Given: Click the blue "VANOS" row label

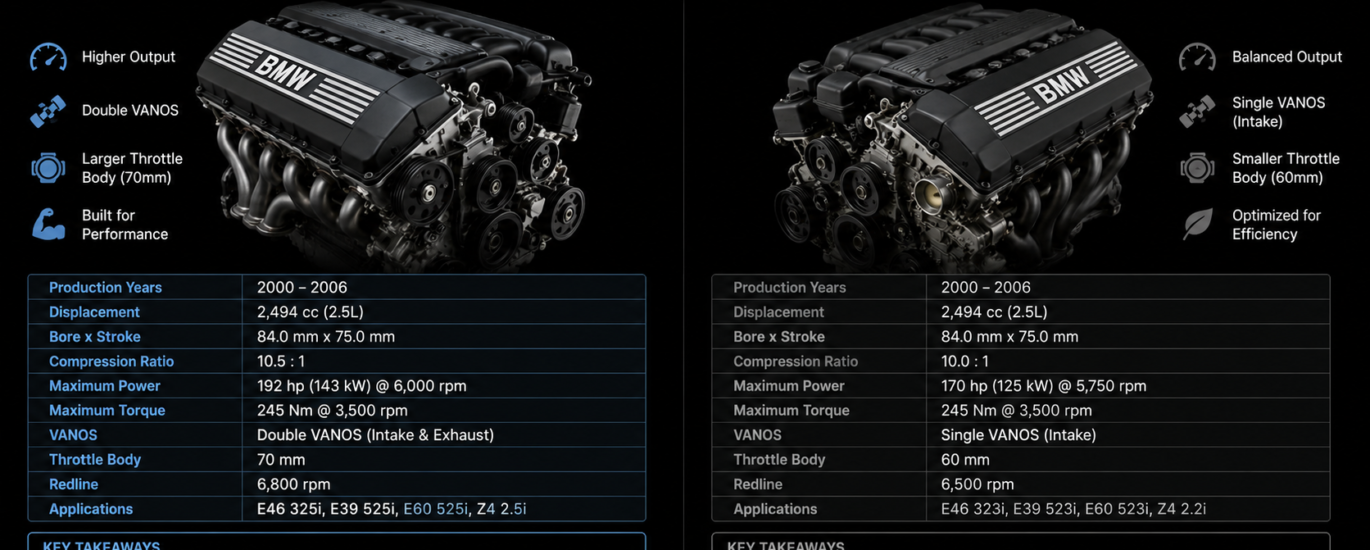Looking at the screenshot, I should click(x=73, y=435).
